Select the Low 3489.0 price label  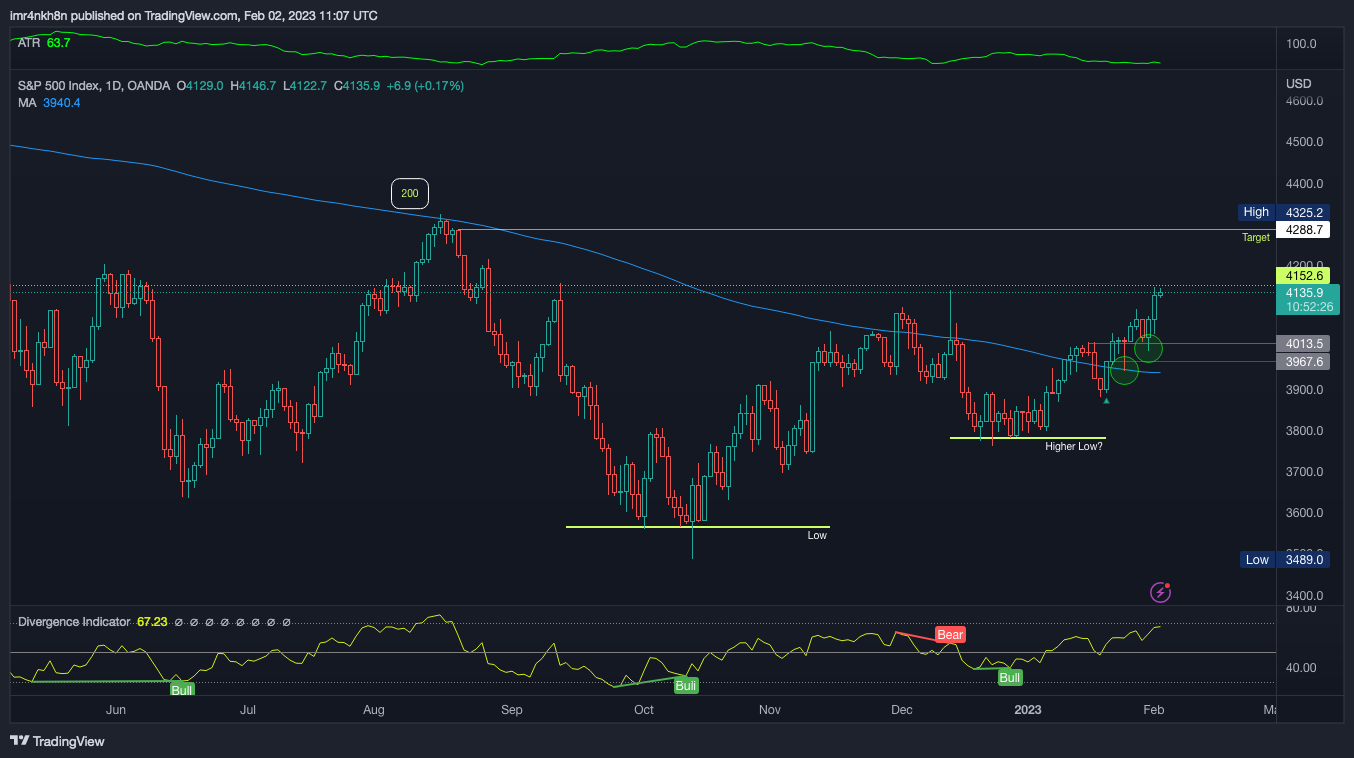click(1283, 560)
